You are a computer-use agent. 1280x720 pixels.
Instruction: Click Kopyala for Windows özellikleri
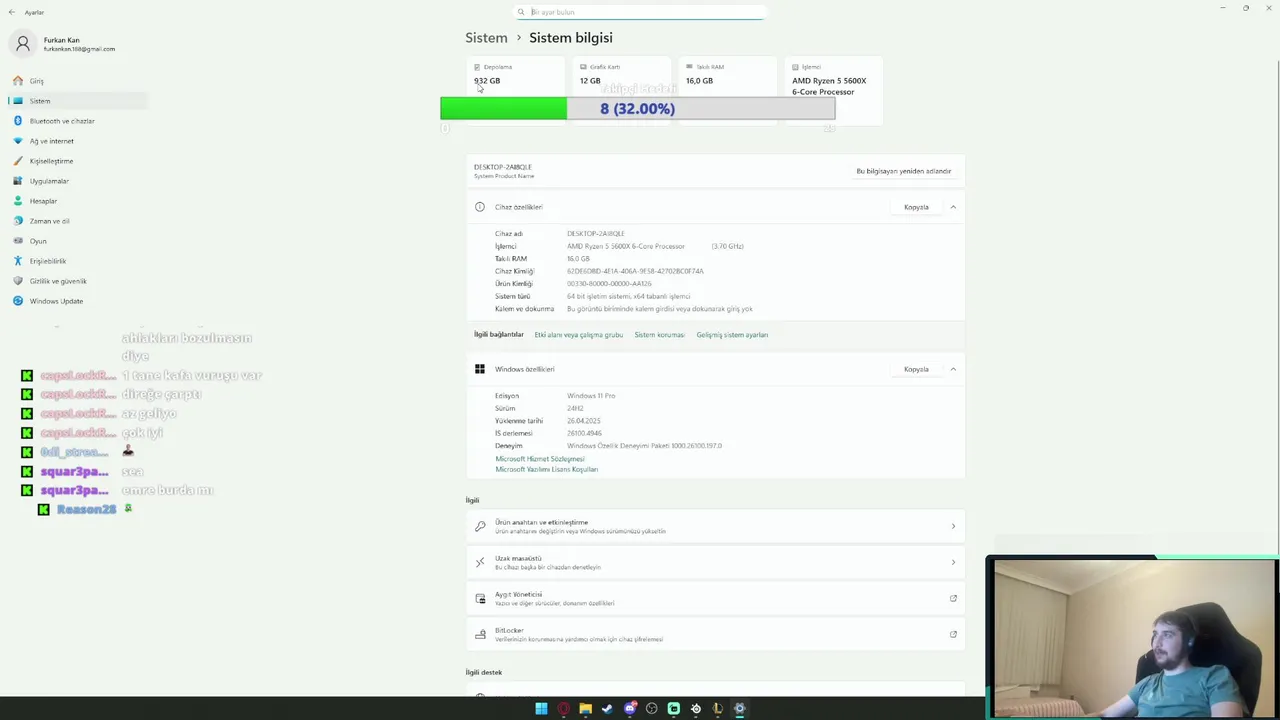916,369
